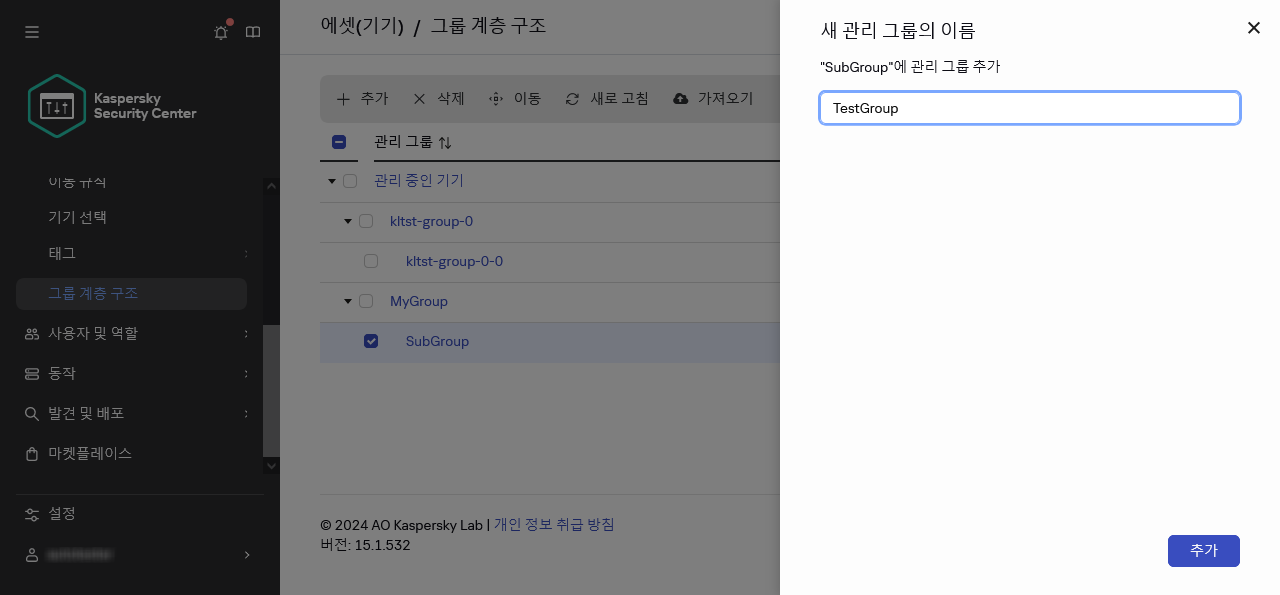Viewport: 1280px width, 595px height.
Task: Open the 개인 정보 취급 방침 link
Action: tap(553, 524)
